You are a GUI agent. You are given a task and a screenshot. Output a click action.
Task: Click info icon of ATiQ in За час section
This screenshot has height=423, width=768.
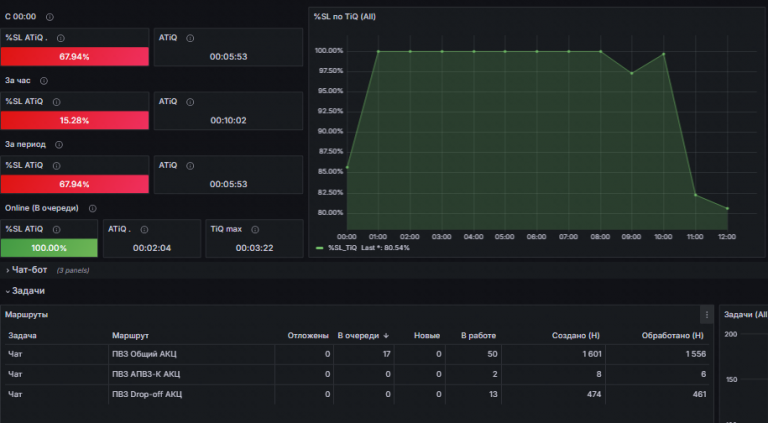(190, 102)
